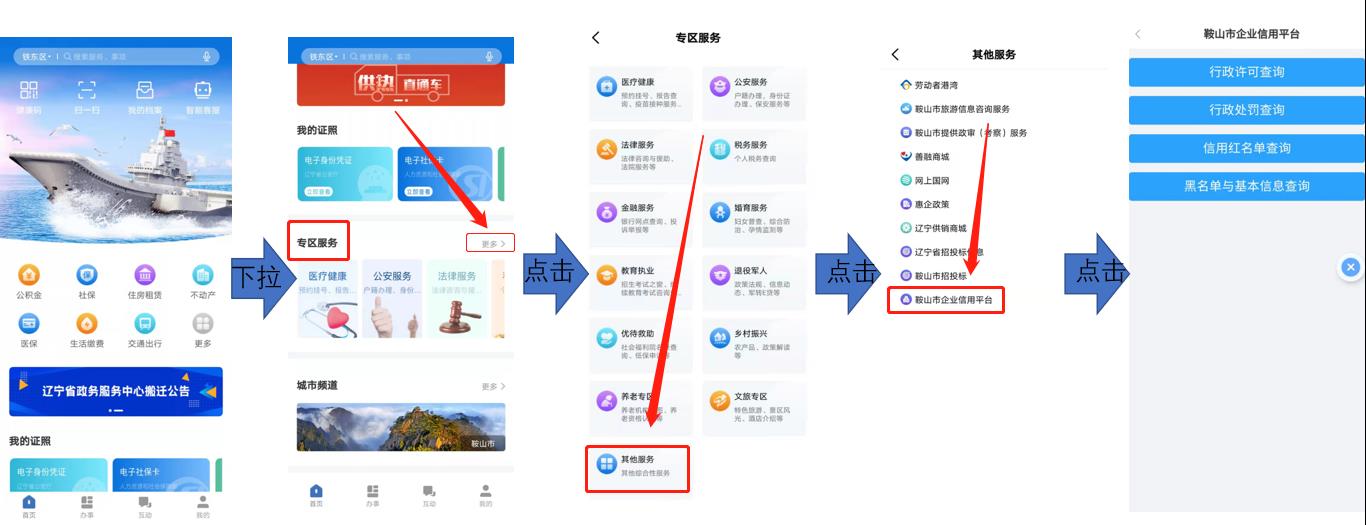Tap the 其他服务 highlighted card

tap(638, 466)
